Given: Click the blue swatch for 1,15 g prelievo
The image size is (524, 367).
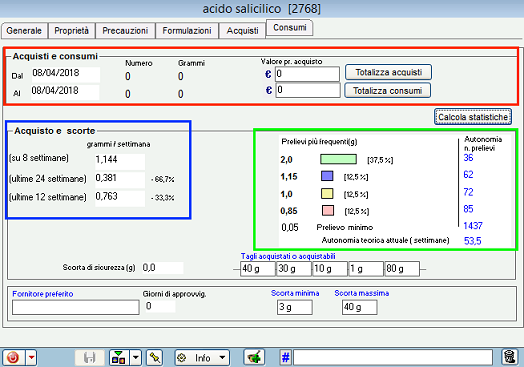Looking at the screenshot, I should pyautogui.click(x=327, y=176).
